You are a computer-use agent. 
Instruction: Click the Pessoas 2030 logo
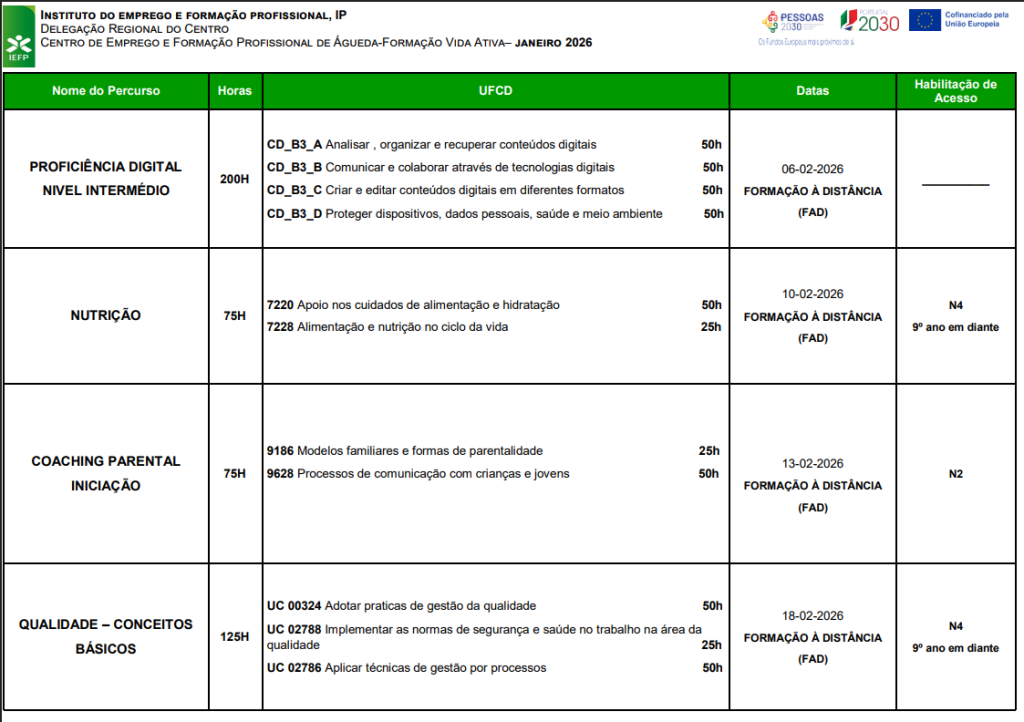793,21
